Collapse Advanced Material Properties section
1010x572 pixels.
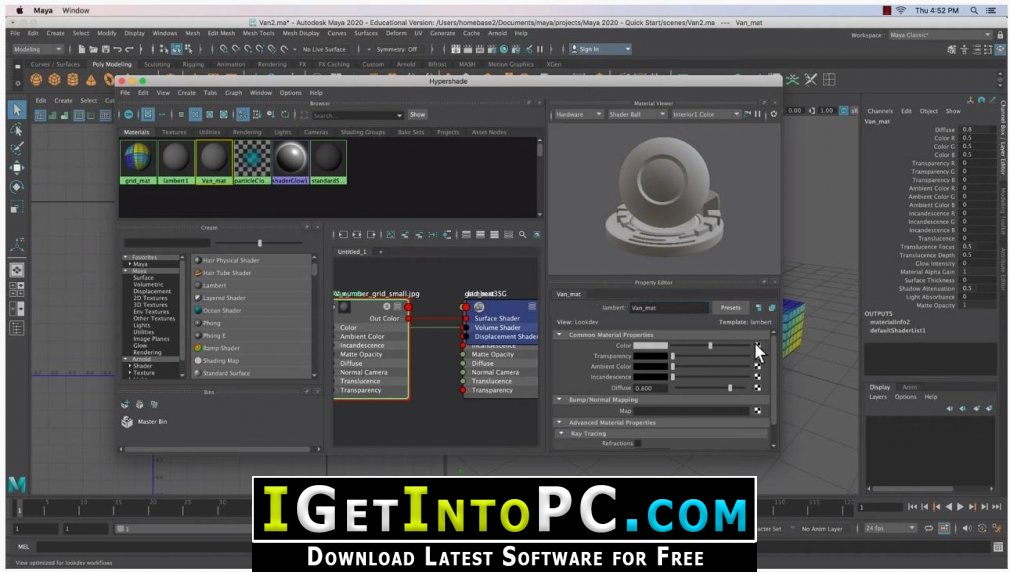click(x=559, y=423)
